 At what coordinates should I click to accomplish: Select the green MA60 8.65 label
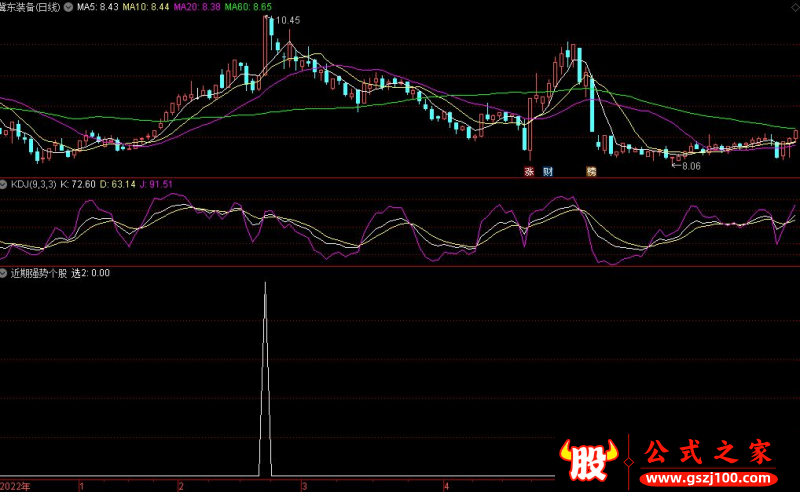point(249,7)
